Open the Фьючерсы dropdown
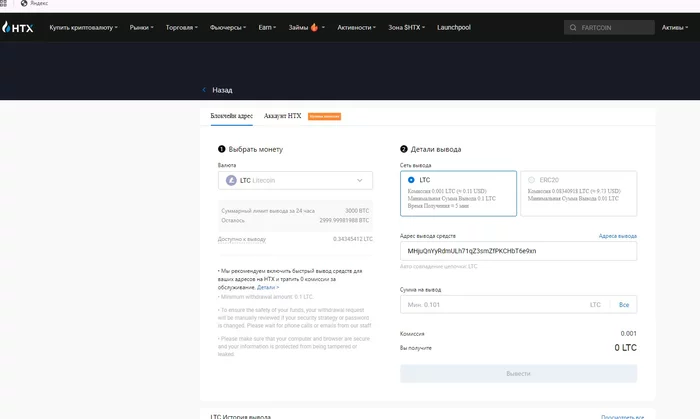700x419 pixels. coord(228,28)
